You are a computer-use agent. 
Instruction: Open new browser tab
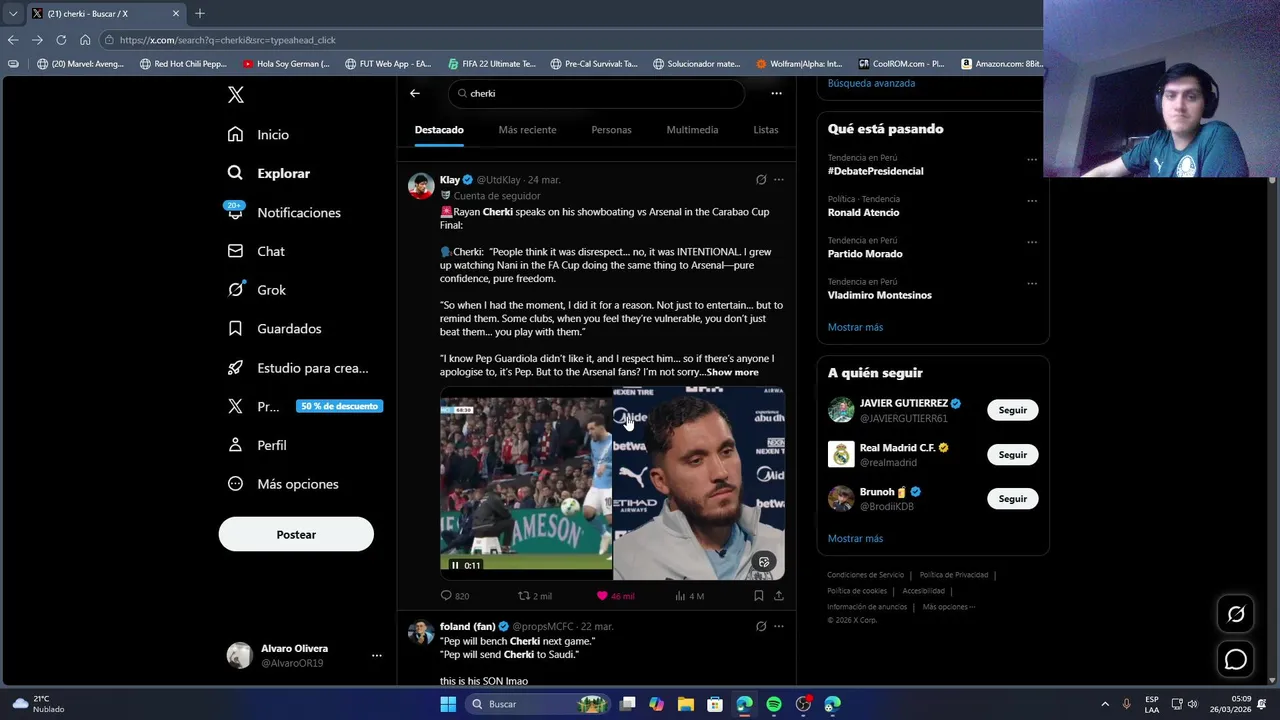(x=200, y=13)
